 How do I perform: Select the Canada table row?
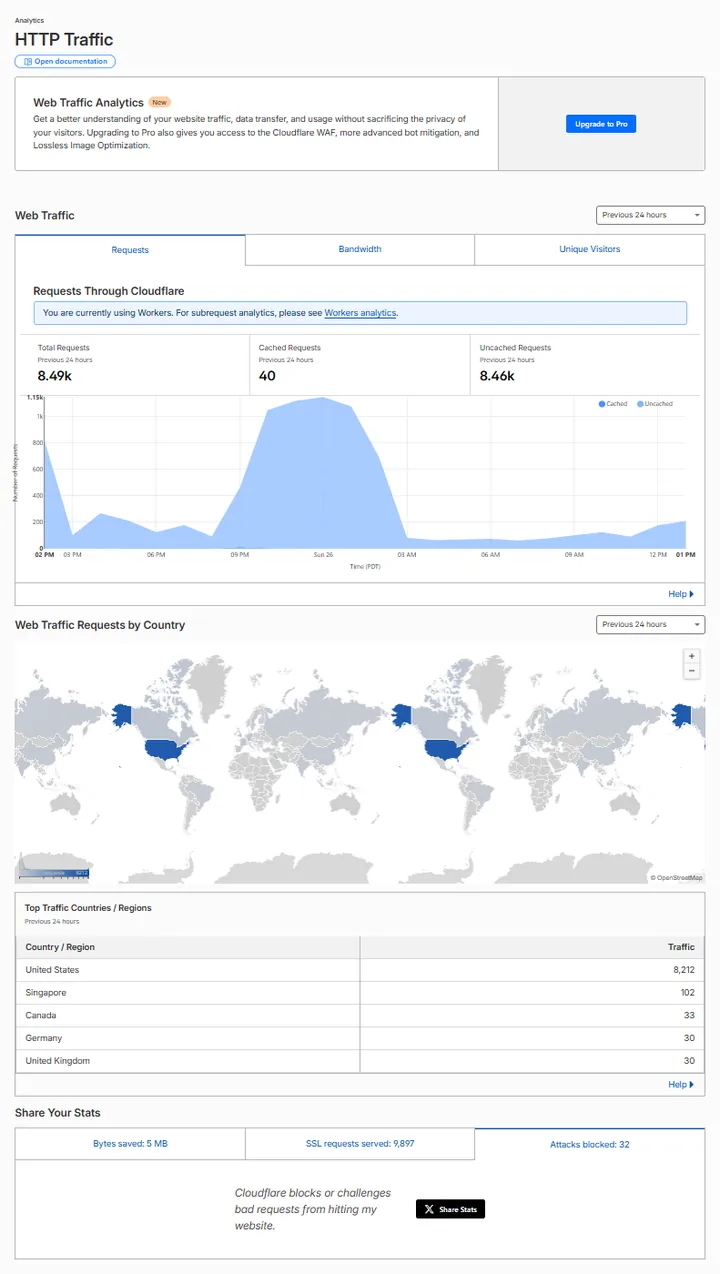coord(360,1016)
